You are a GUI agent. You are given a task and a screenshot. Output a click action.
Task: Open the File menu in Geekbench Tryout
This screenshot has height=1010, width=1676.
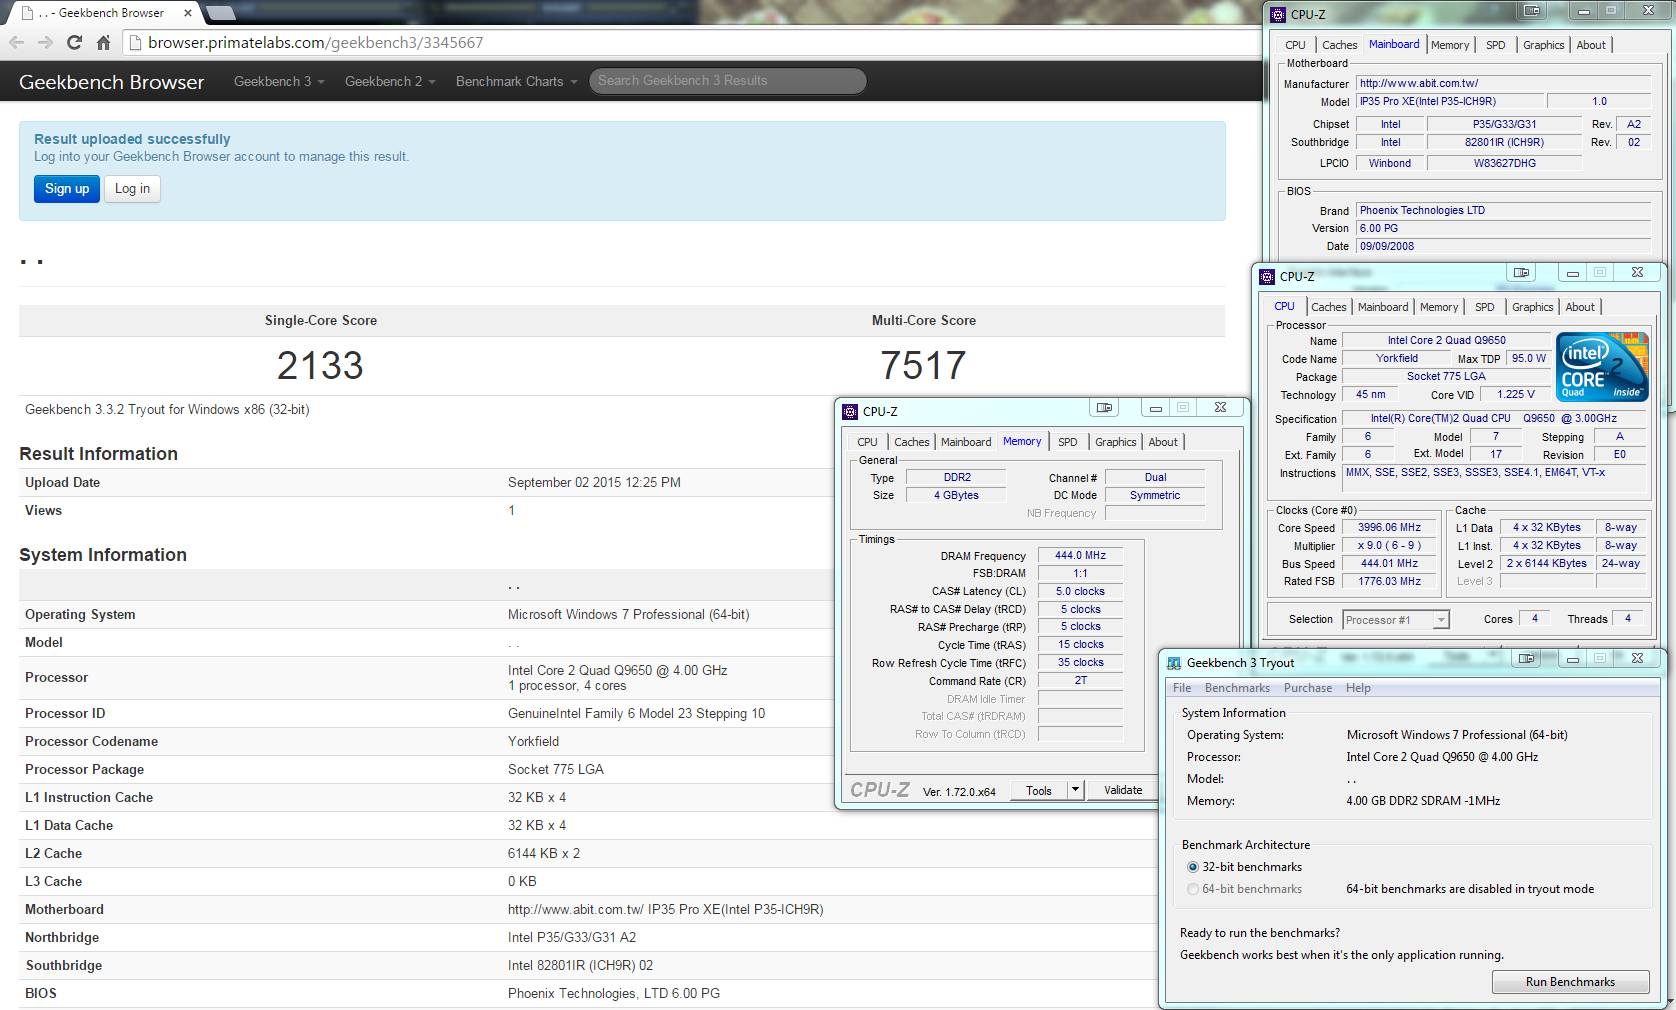[1182, 688]
